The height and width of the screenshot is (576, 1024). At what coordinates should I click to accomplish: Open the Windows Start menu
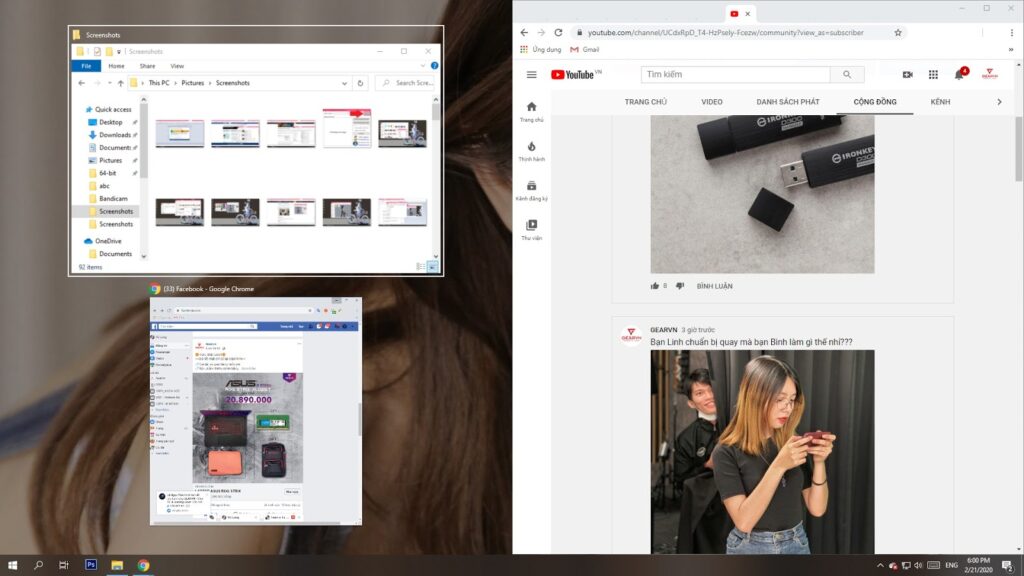coord(12,565)
